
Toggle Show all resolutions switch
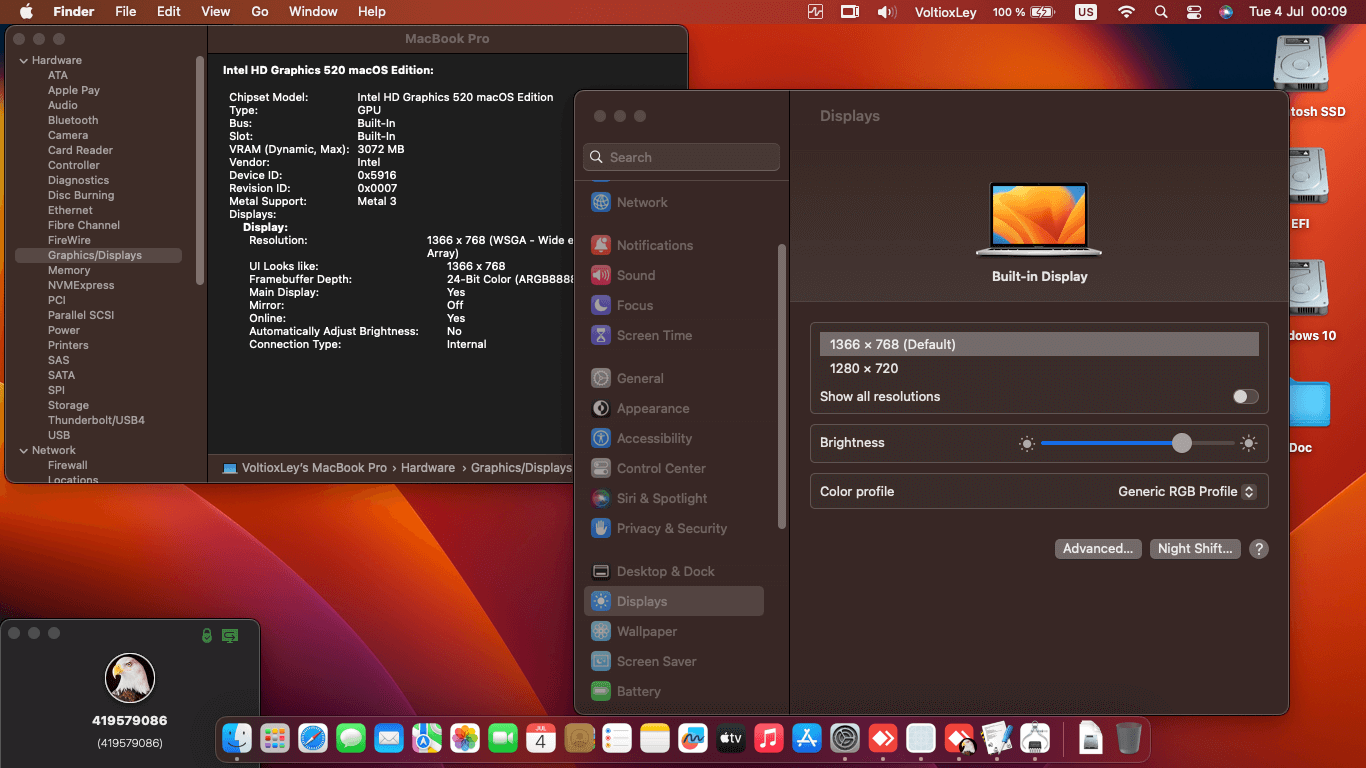(x=1245, y=397)
